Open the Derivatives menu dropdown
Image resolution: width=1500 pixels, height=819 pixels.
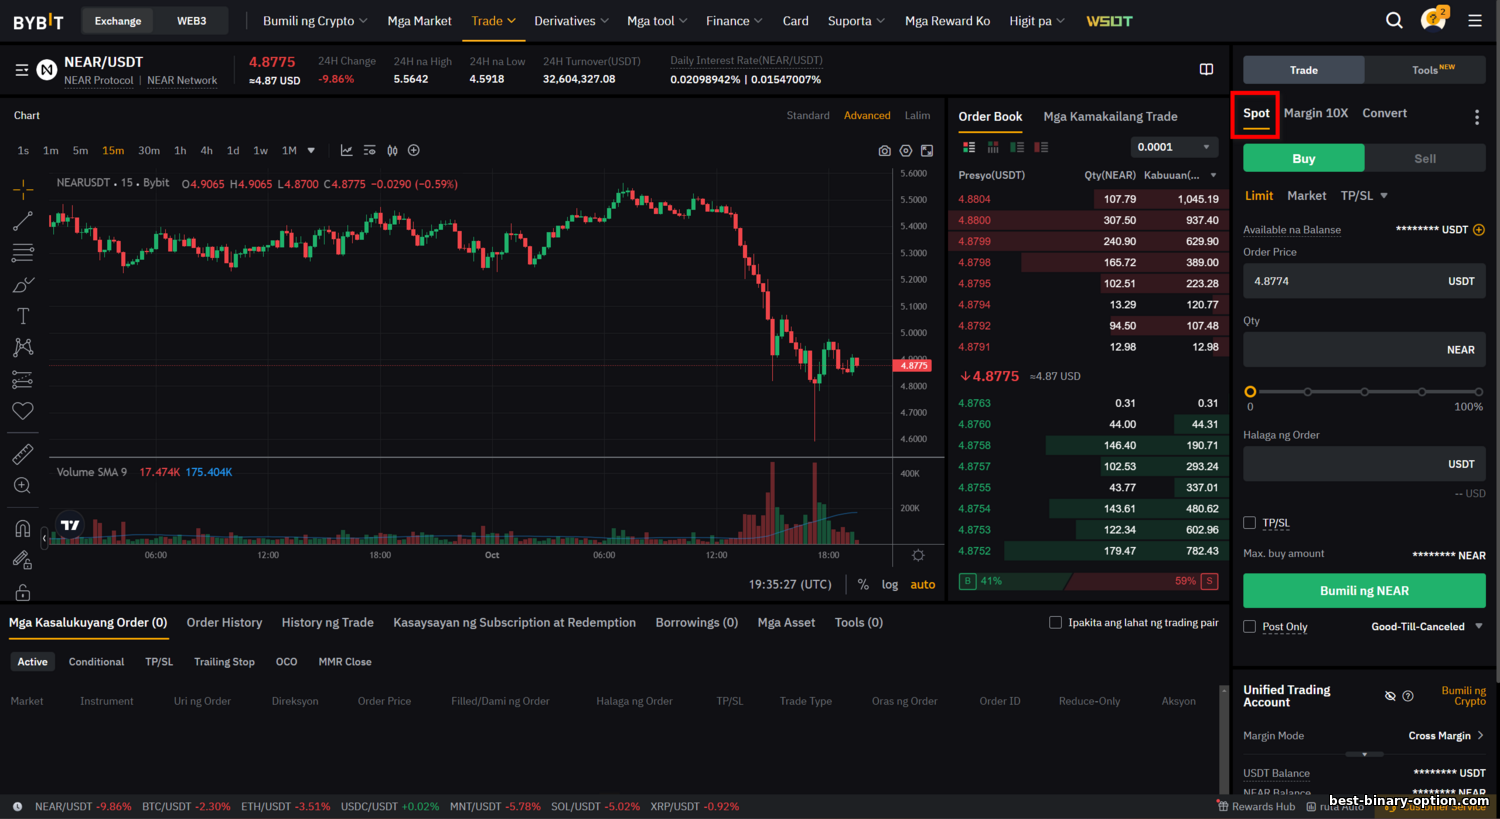click(x=572, y=21)
